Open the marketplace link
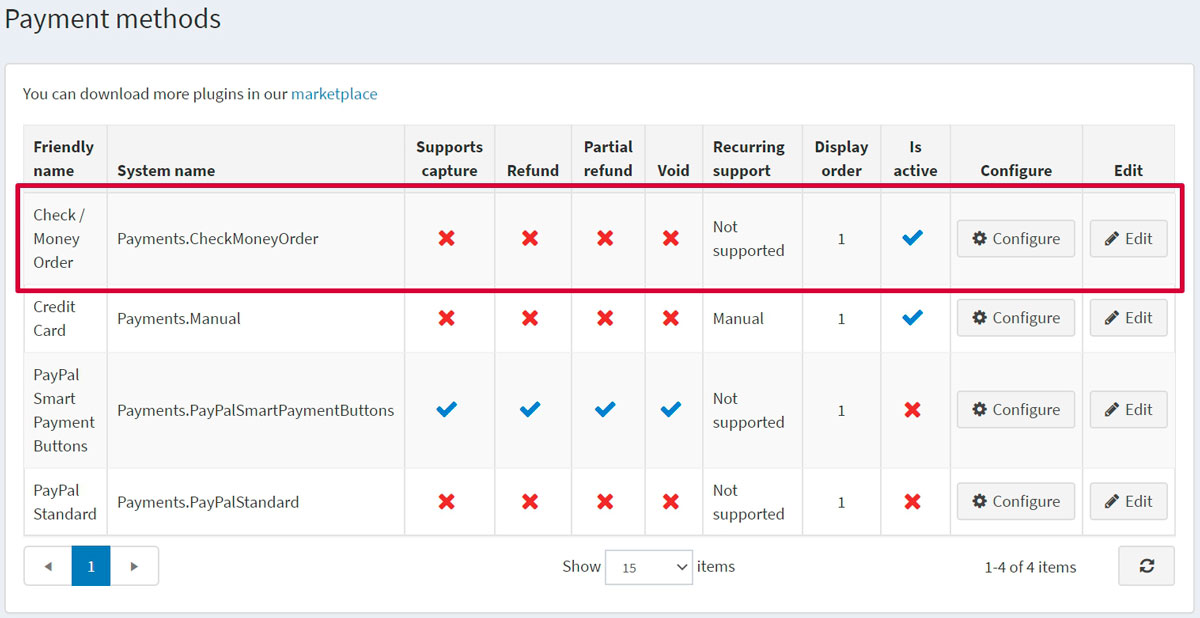 click(x=334, y=94)
